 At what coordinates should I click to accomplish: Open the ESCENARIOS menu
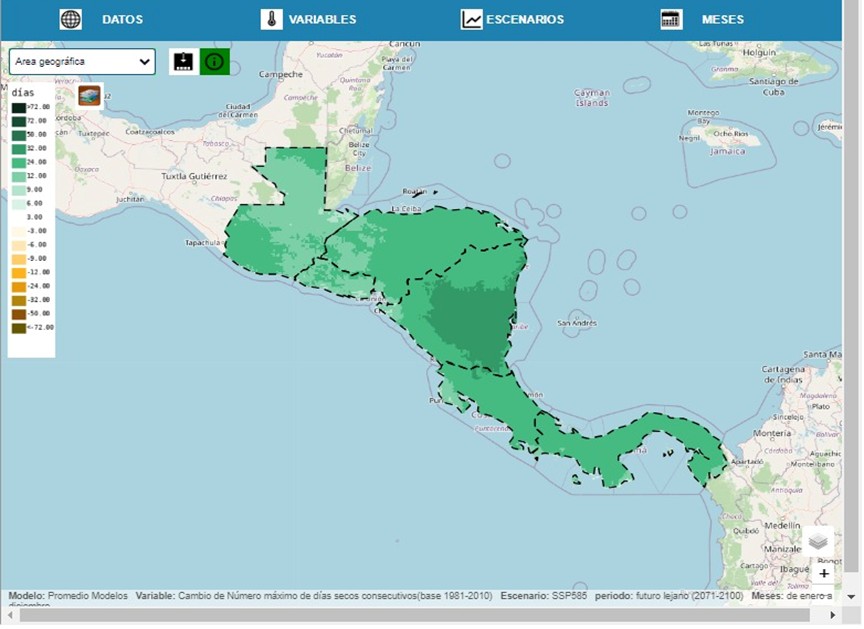524,20
